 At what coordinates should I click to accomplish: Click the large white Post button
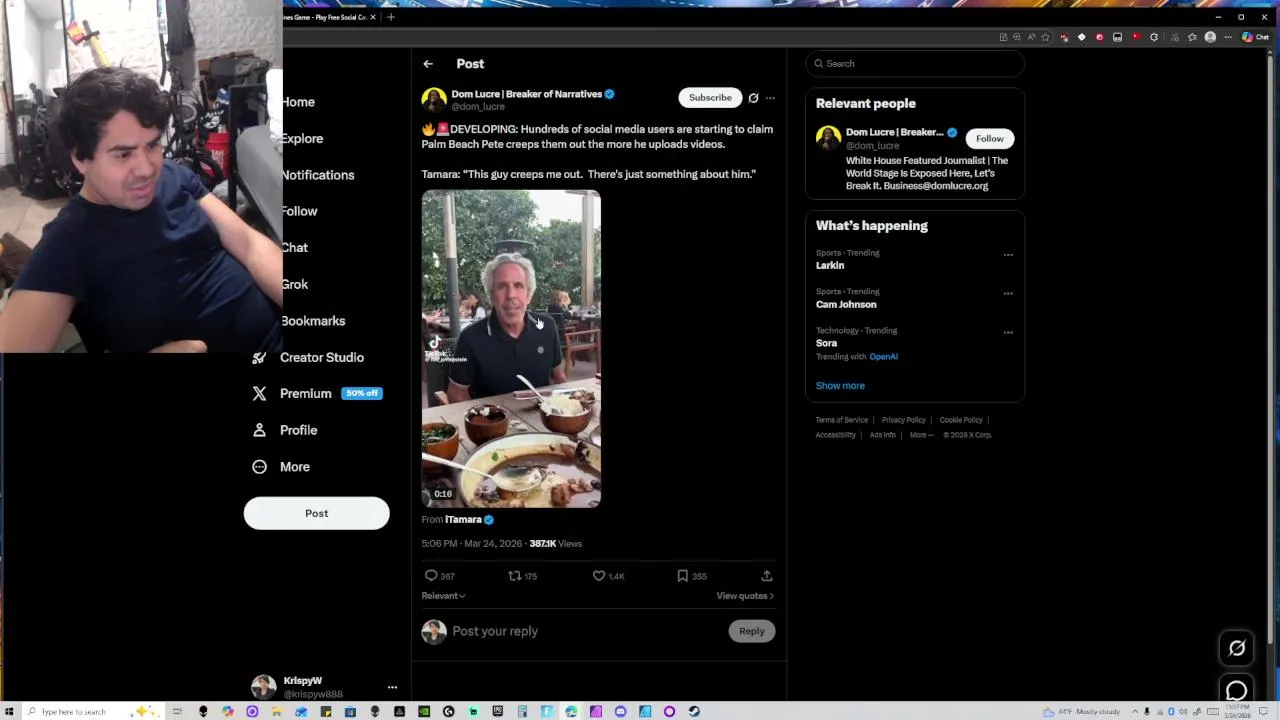point(316,513)
